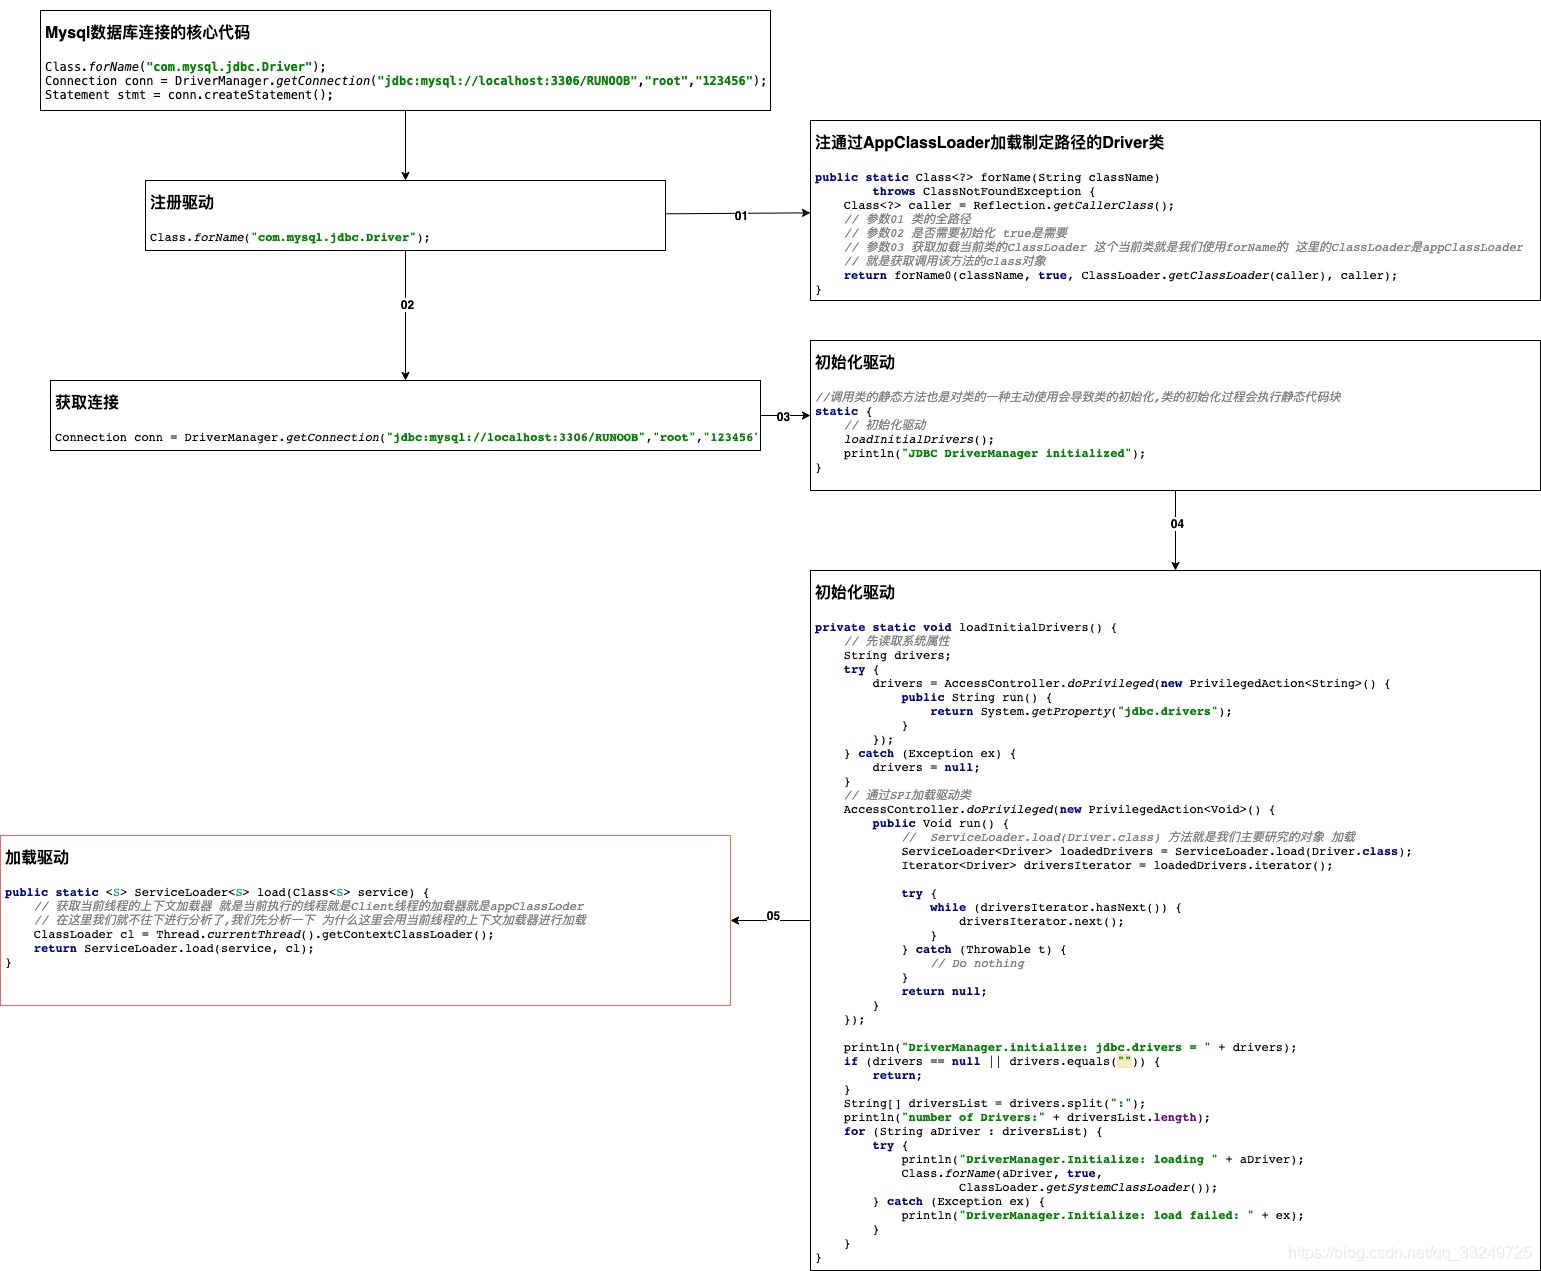Click the "drivers = null;" line
This screenshot has height=1271, width=1541.
(926, 767)
